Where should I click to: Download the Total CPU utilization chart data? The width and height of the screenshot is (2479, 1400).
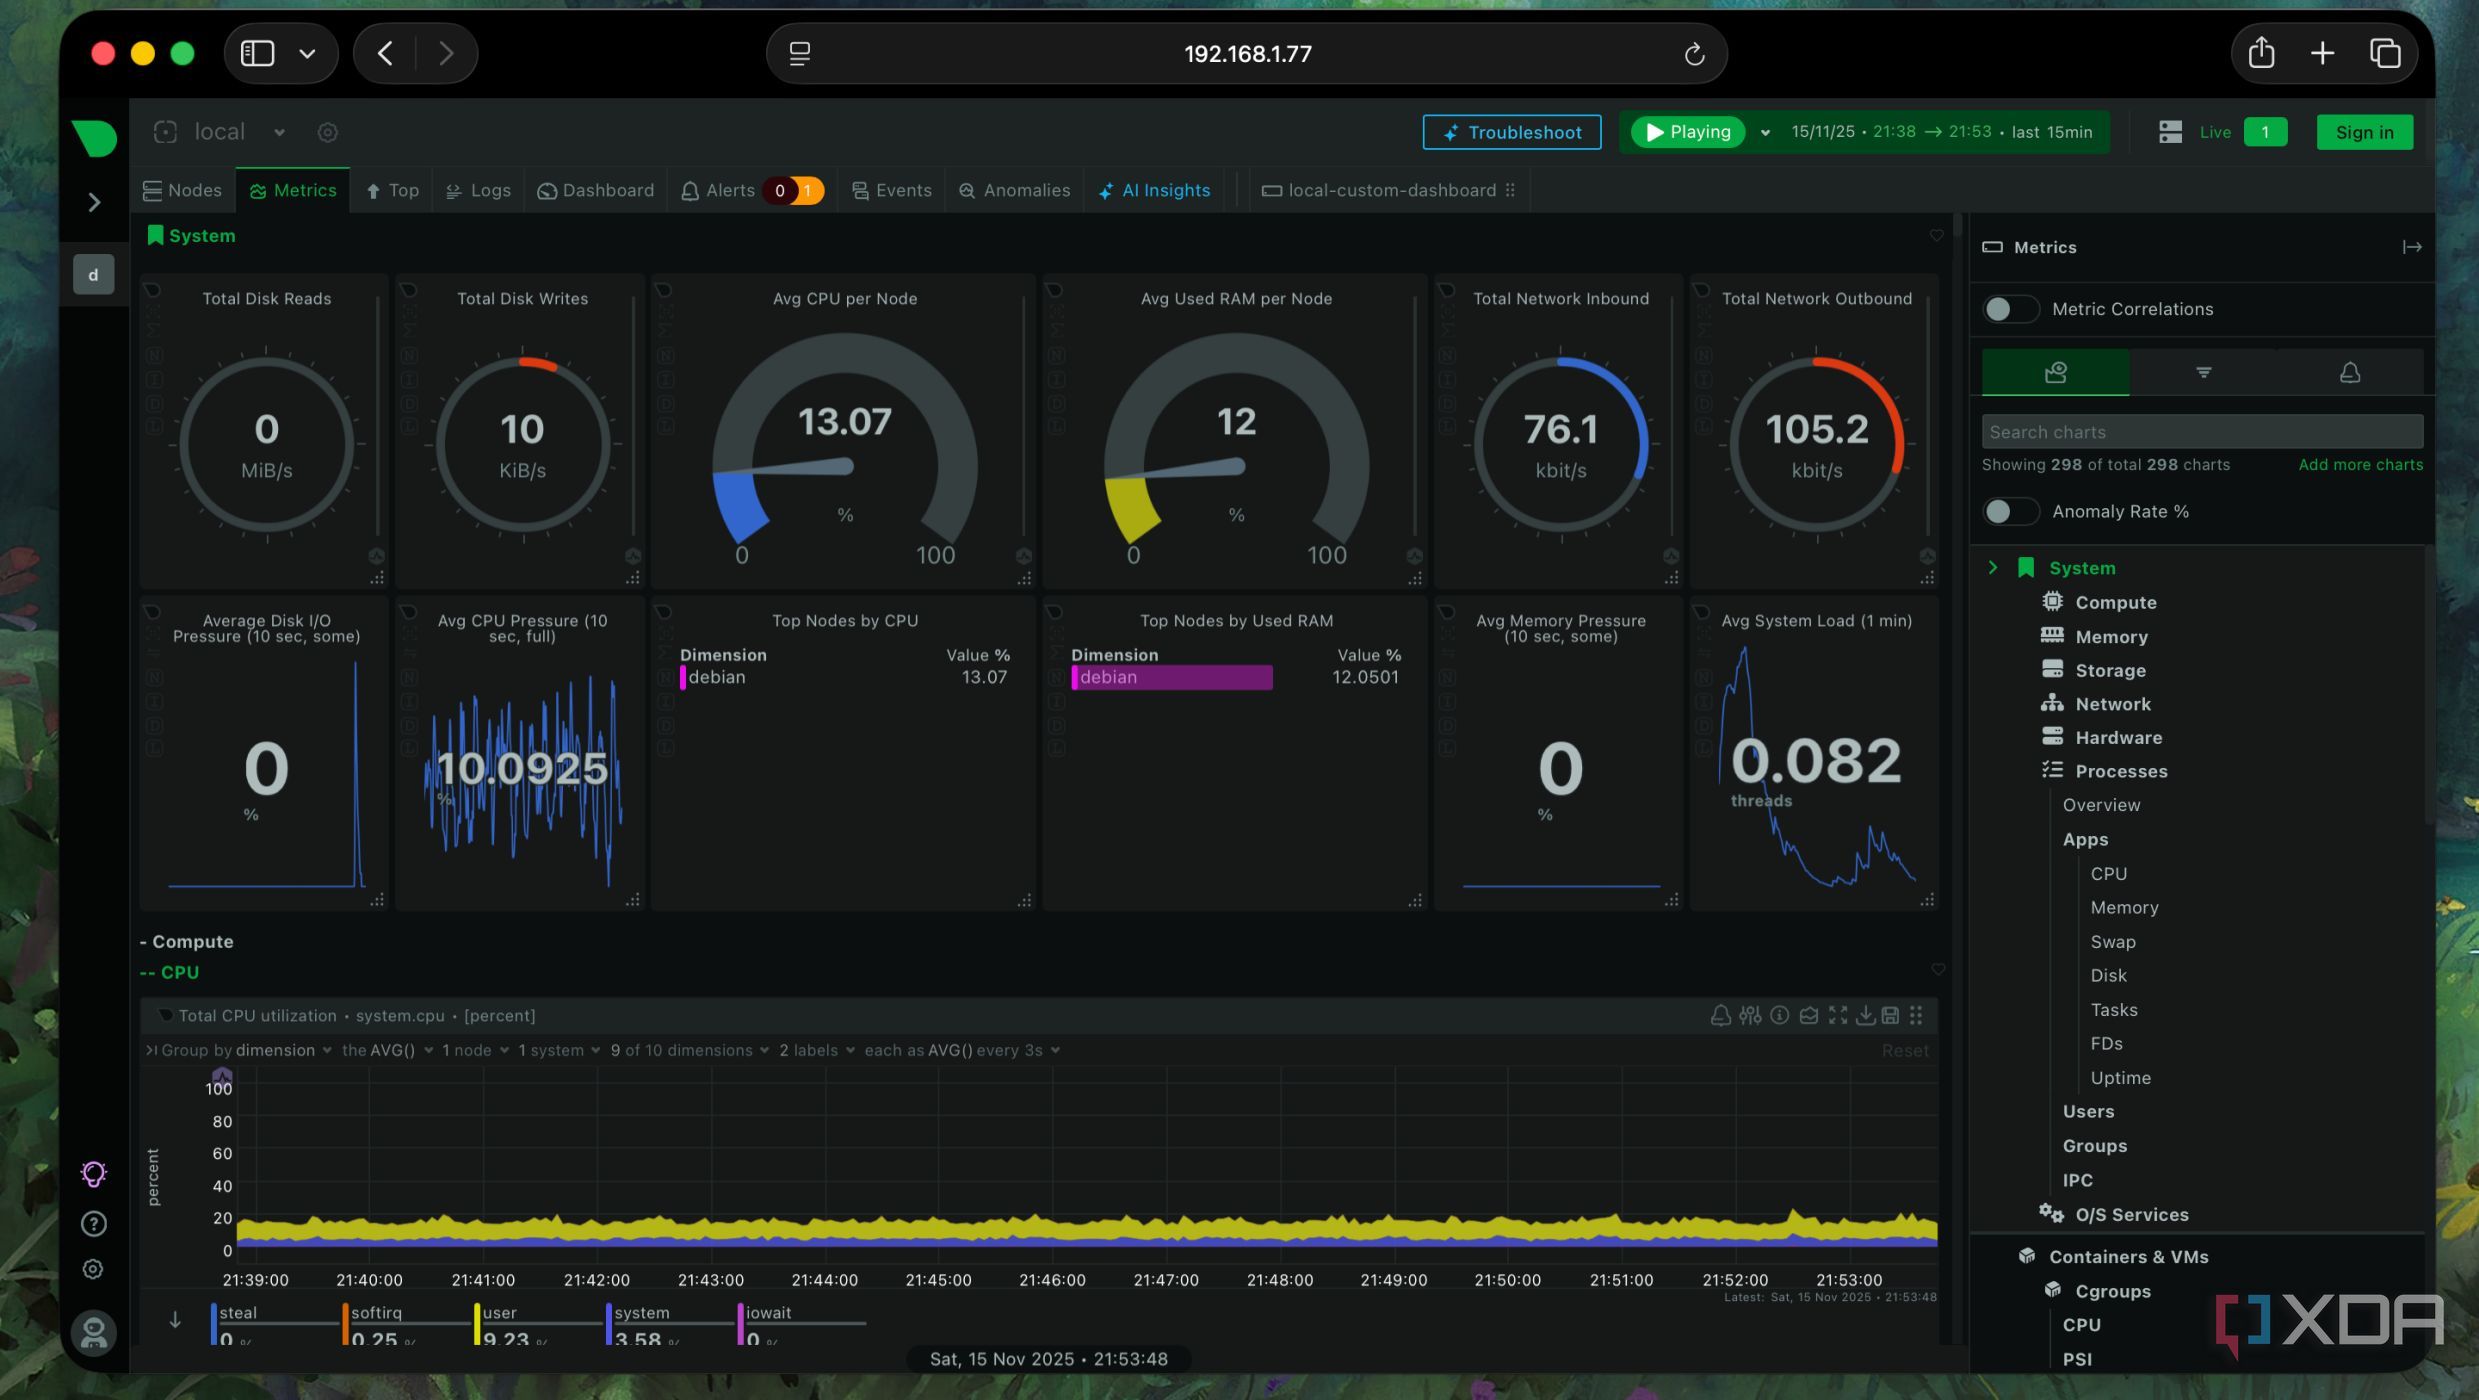click(x=1865, y=1016)
